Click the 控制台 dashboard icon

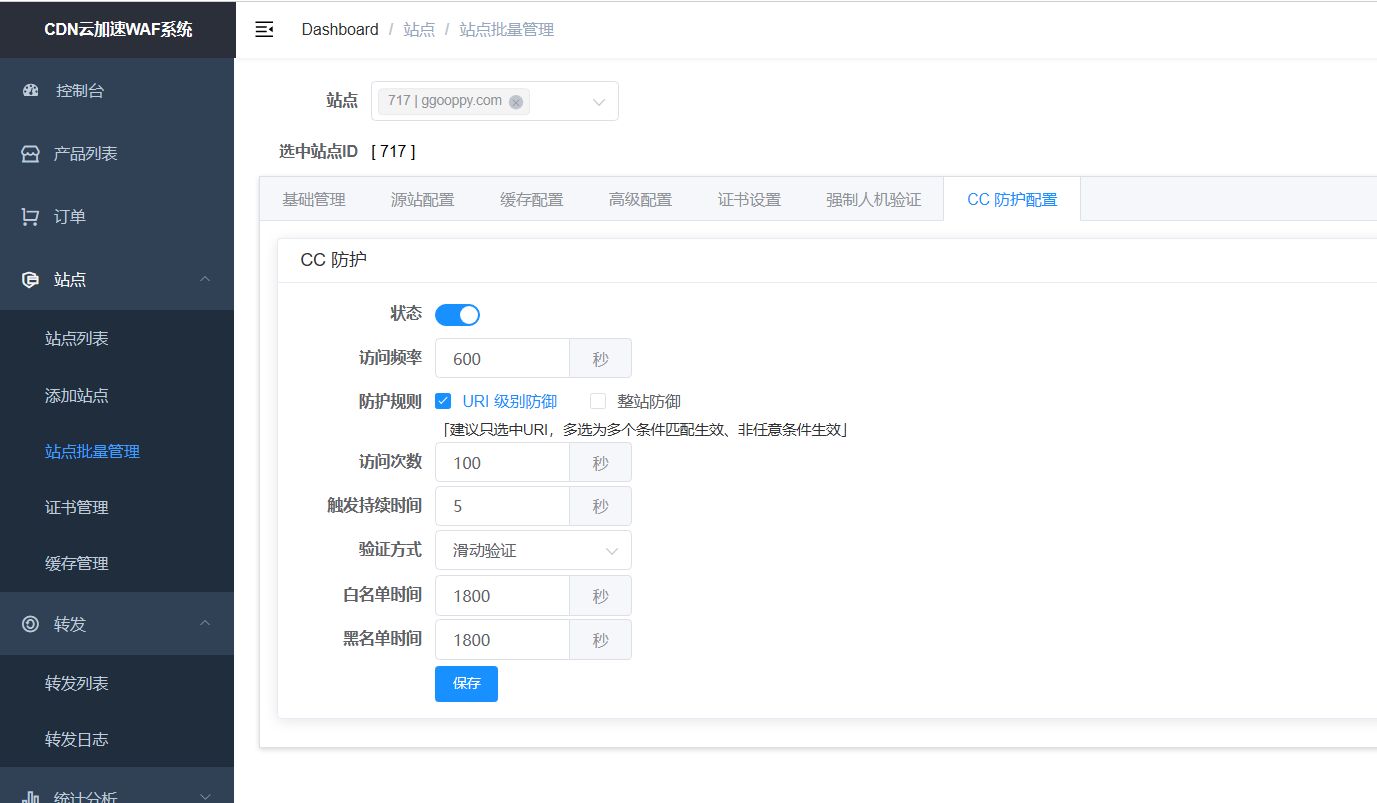(x=31, y=91)
